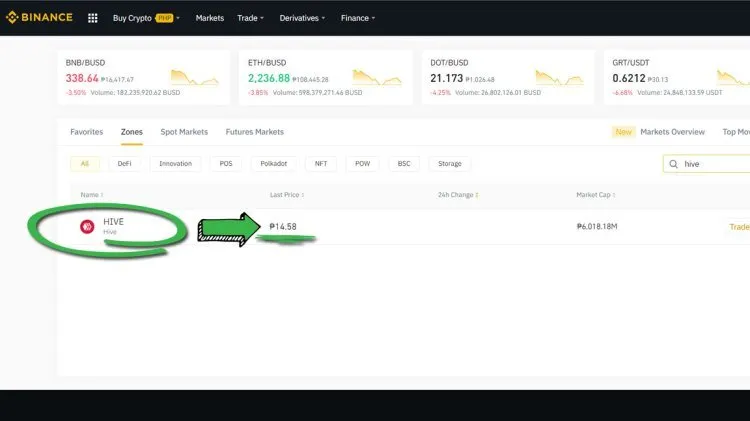Open the BNB/BUSD ticker card title

(x=85, y=63)
